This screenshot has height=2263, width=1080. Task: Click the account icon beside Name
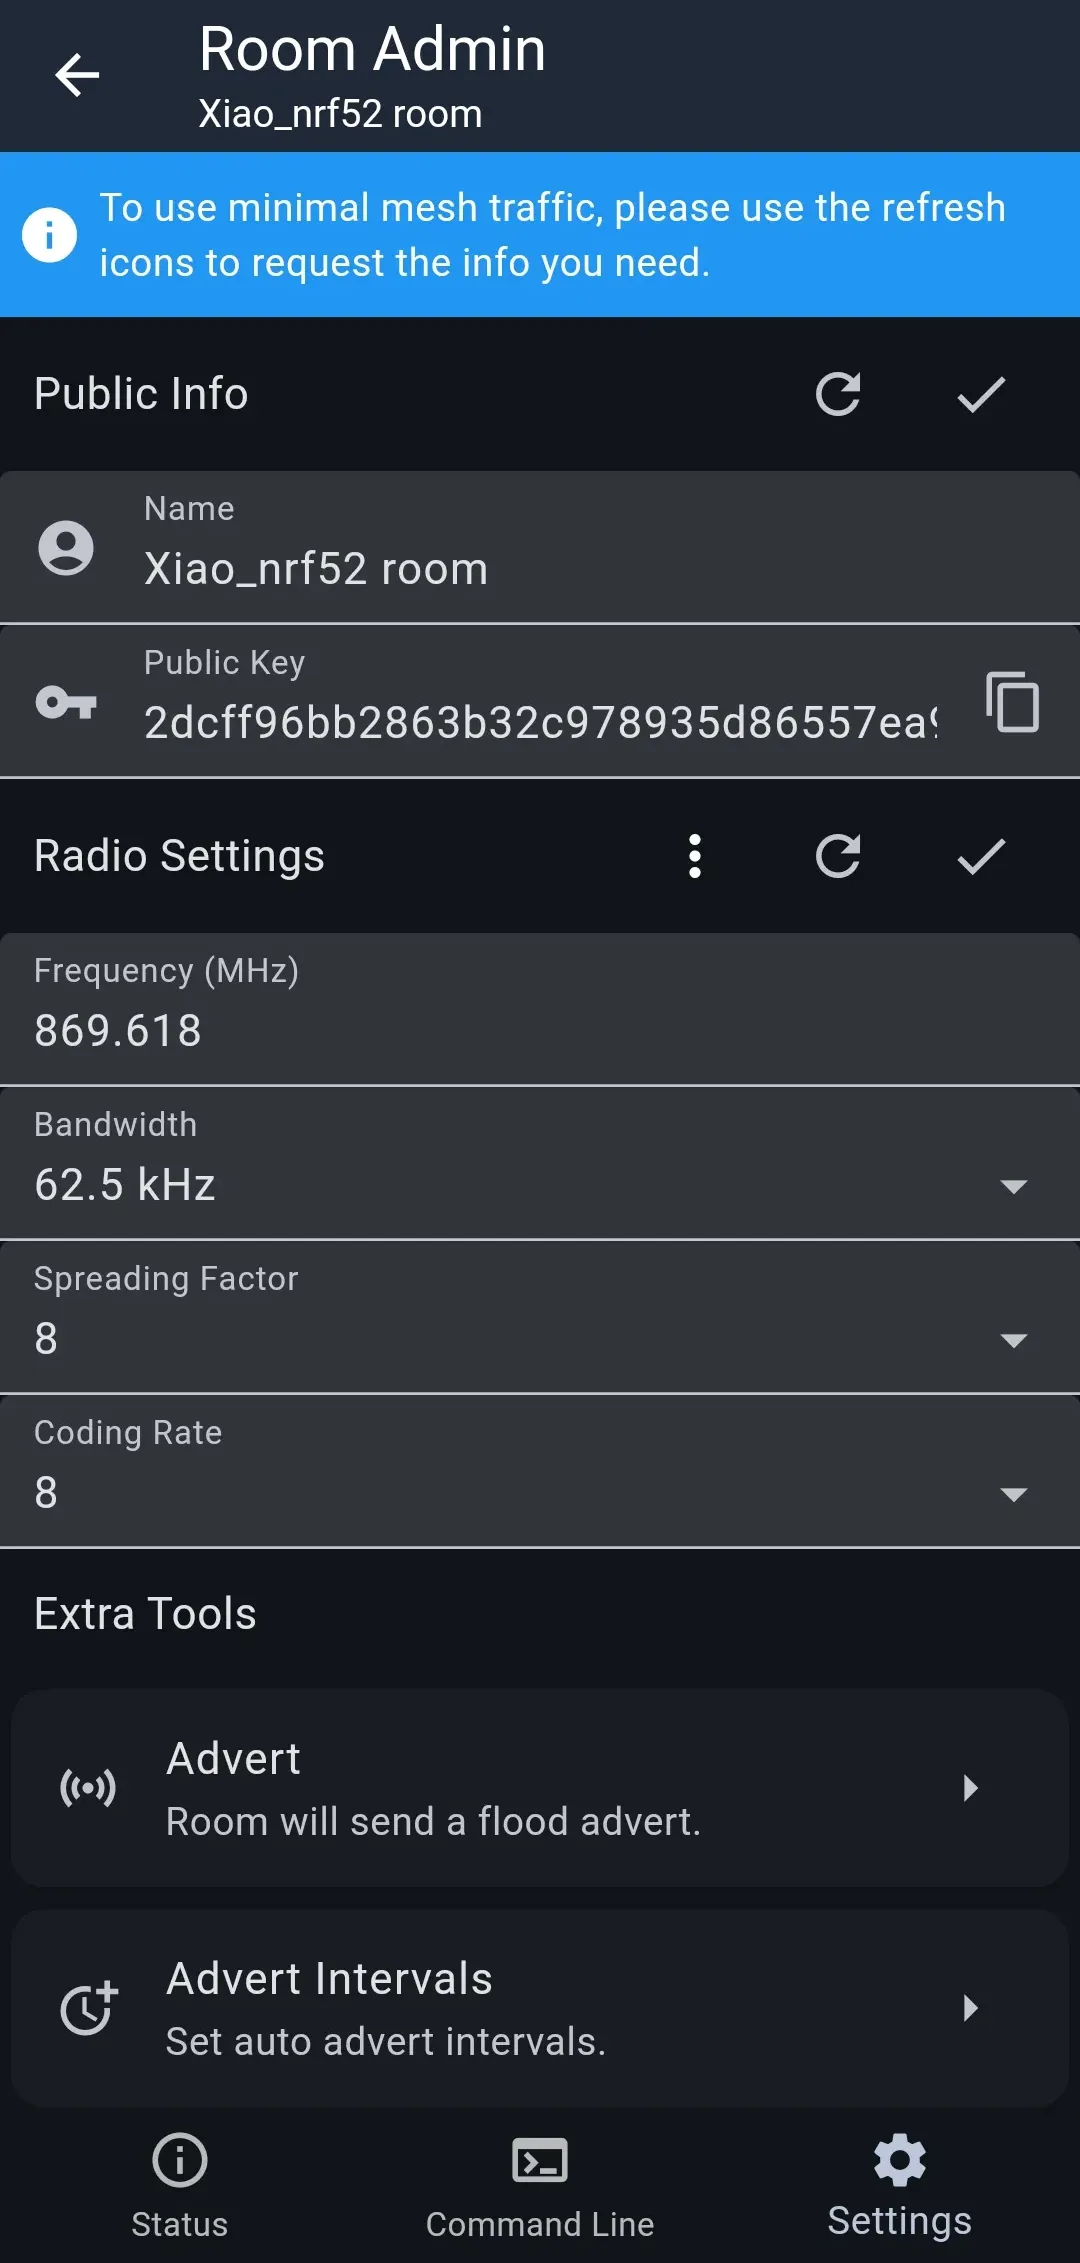click(x=66, y=548)
